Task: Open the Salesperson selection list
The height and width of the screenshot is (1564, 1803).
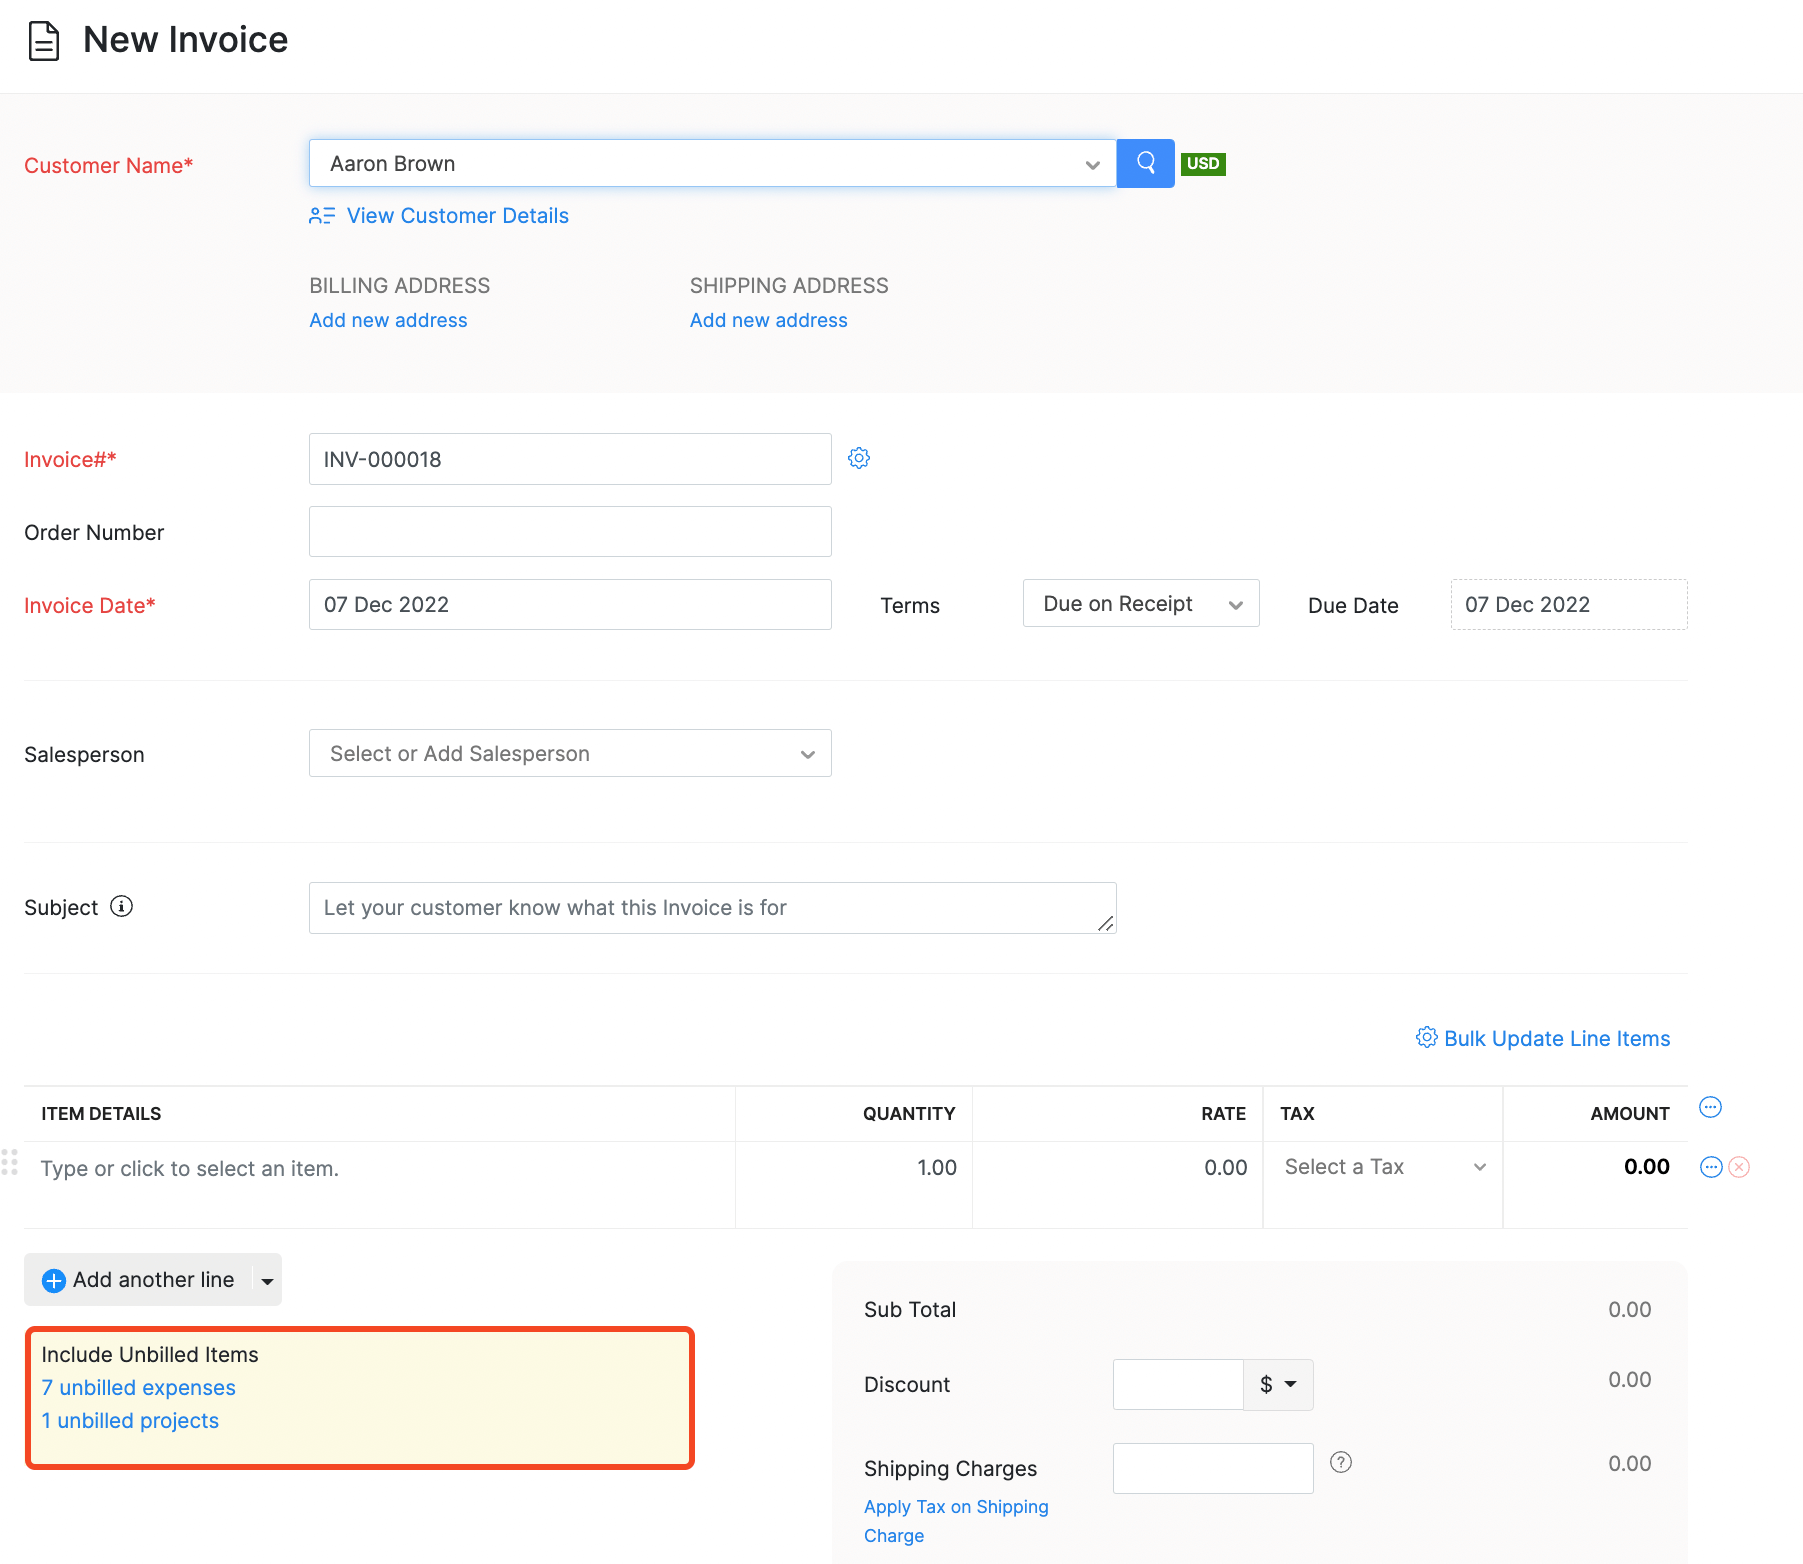Action: [569, 753]
